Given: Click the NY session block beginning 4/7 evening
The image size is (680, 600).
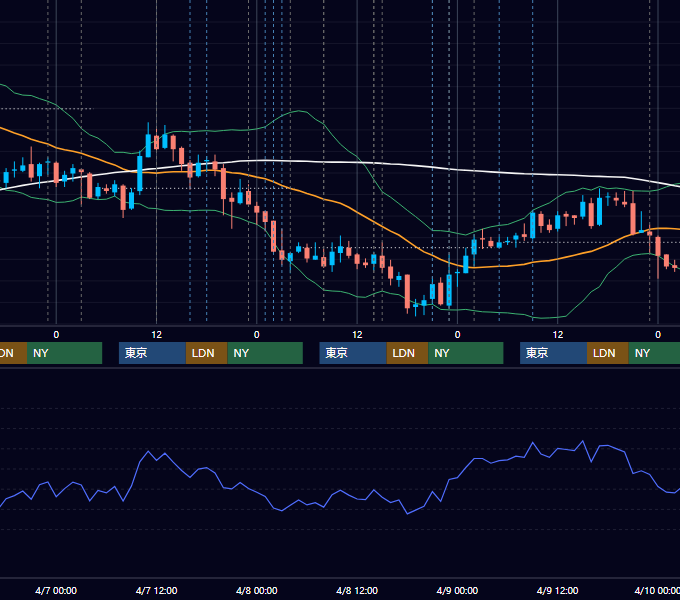Looking at the screenshot, I should click(265, 353).
